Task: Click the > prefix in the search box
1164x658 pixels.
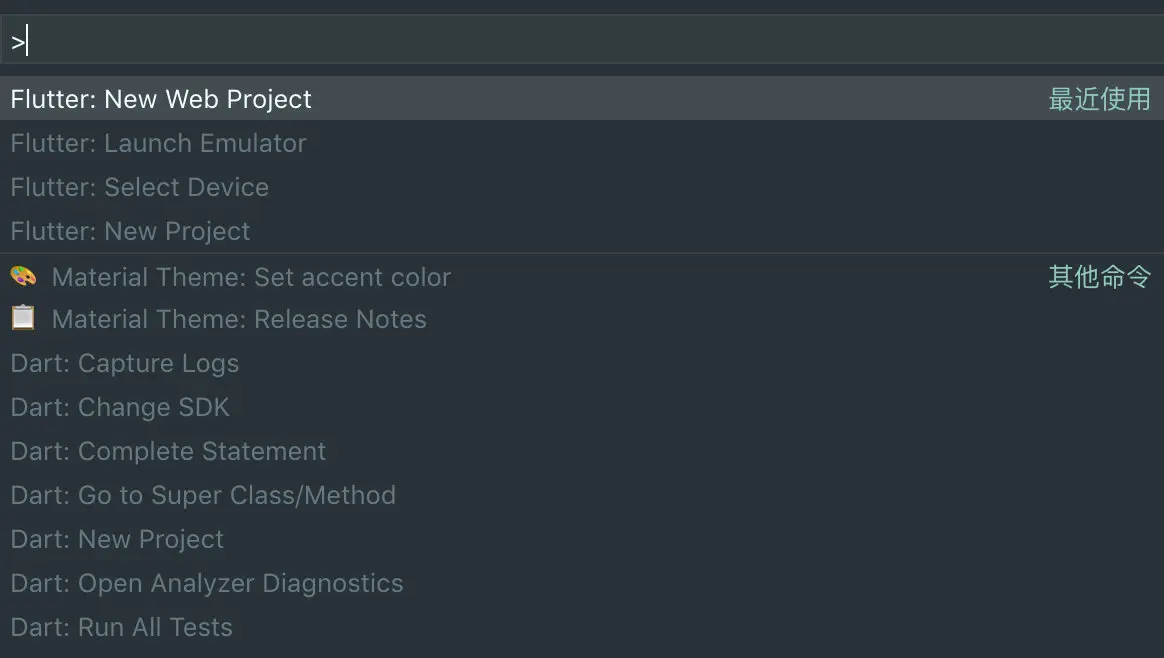Action: pos(17,42)
